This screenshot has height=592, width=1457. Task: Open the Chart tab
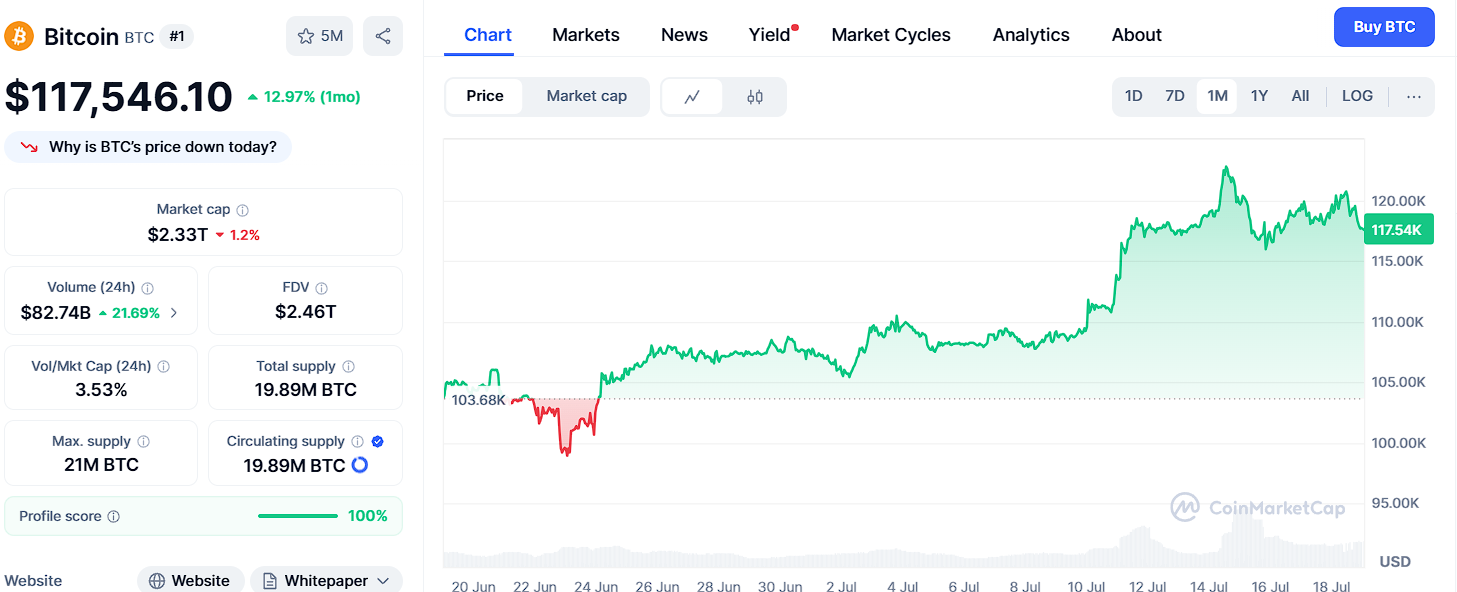[488, 35]
